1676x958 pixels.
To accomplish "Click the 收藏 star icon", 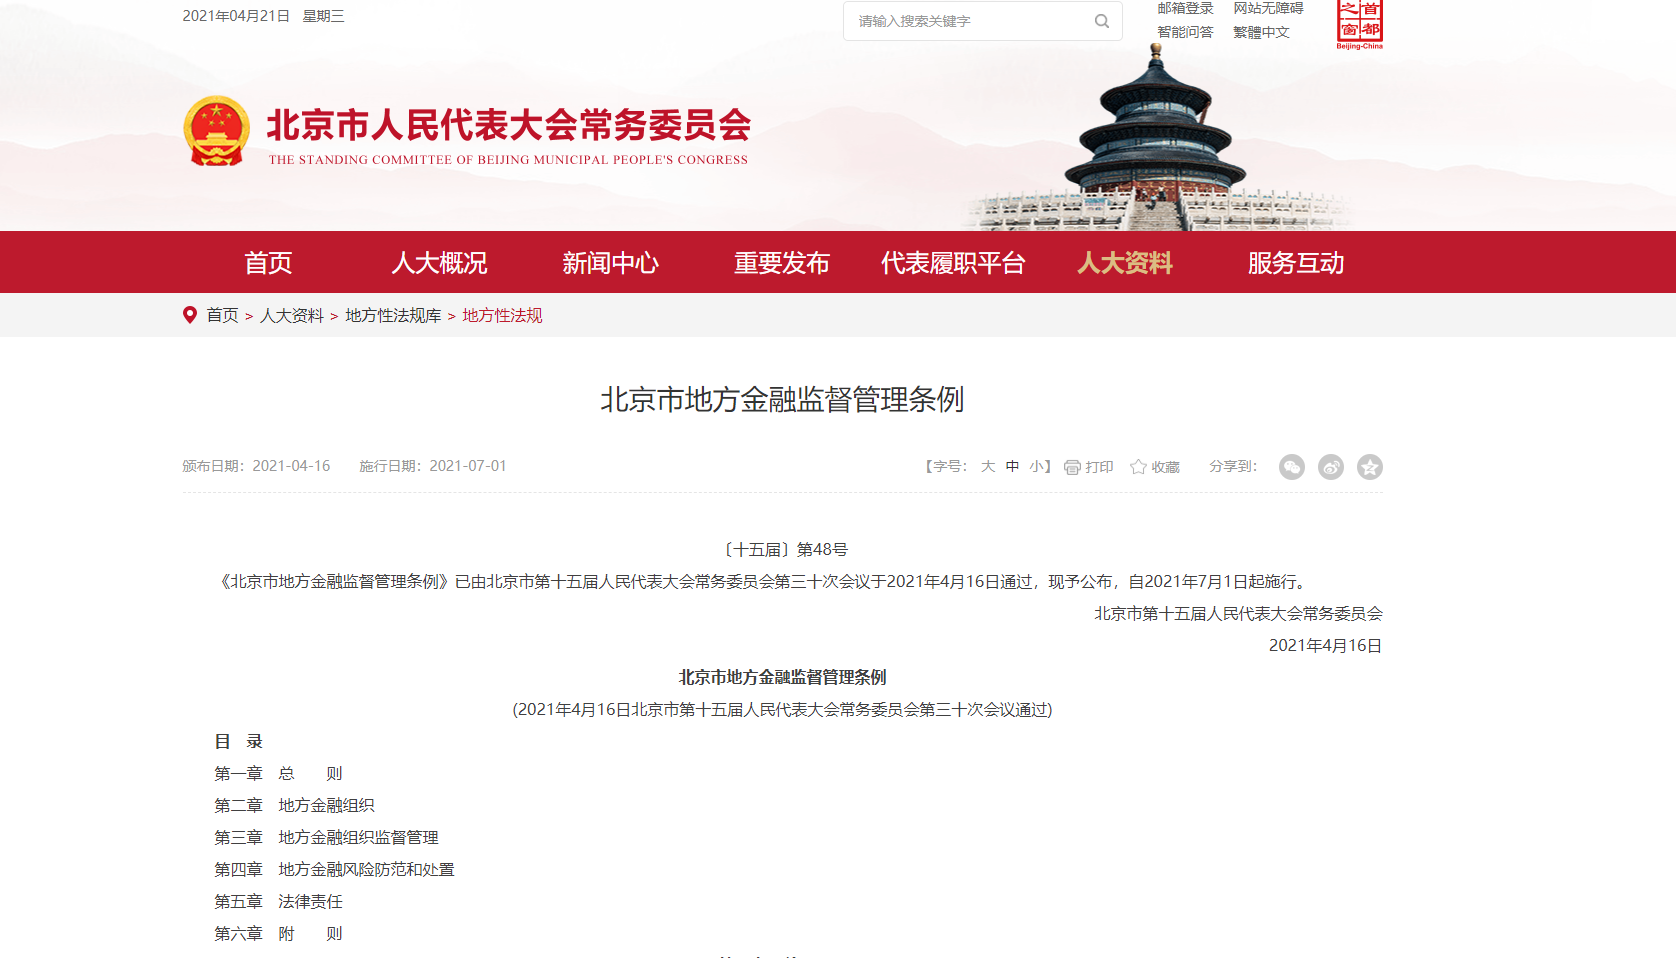I will click(1138, 467).
